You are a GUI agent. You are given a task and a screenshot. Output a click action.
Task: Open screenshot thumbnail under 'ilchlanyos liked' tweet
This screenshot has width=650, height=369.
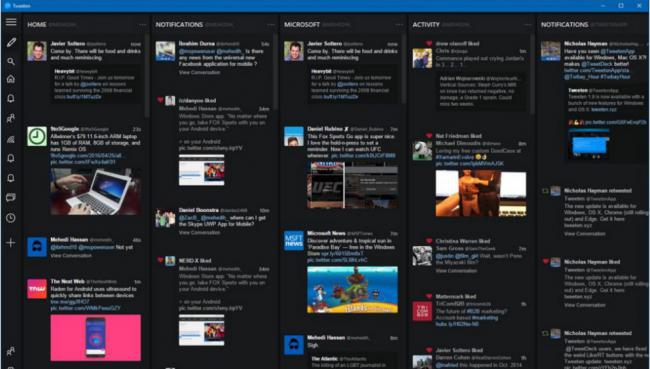point(201,170)
